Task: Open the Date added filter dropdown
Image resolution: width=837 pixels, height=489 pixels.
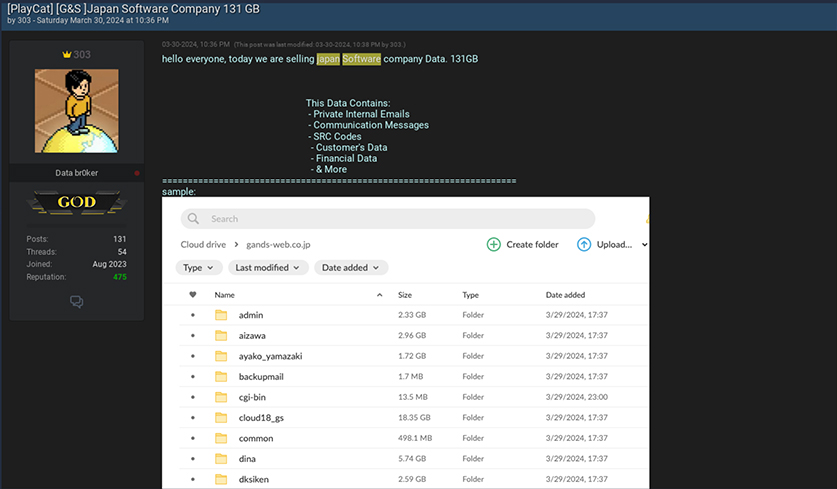Action: click(x=351, y=267)
